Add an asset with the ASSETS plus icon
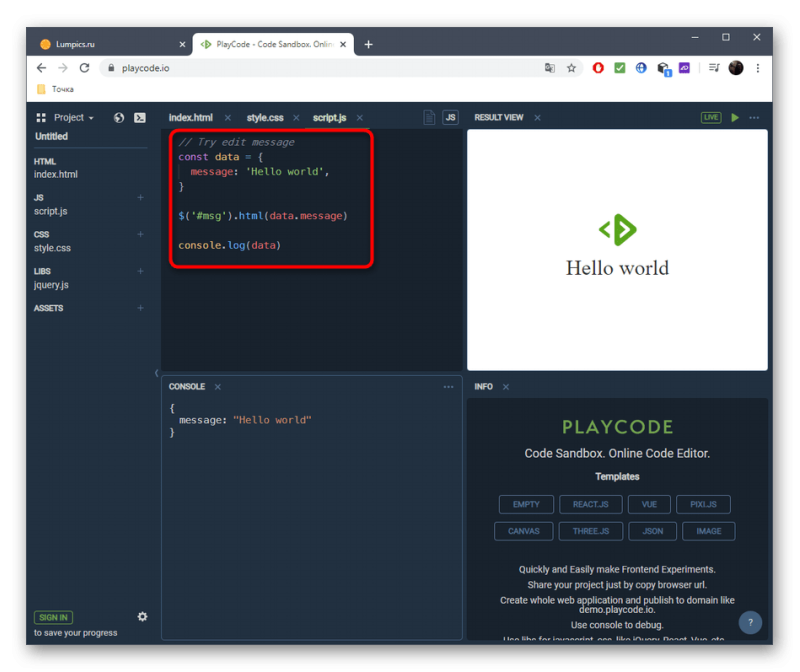Image resolution: width=800 pixels, height=672 pixels. click(x=140, y=308)
